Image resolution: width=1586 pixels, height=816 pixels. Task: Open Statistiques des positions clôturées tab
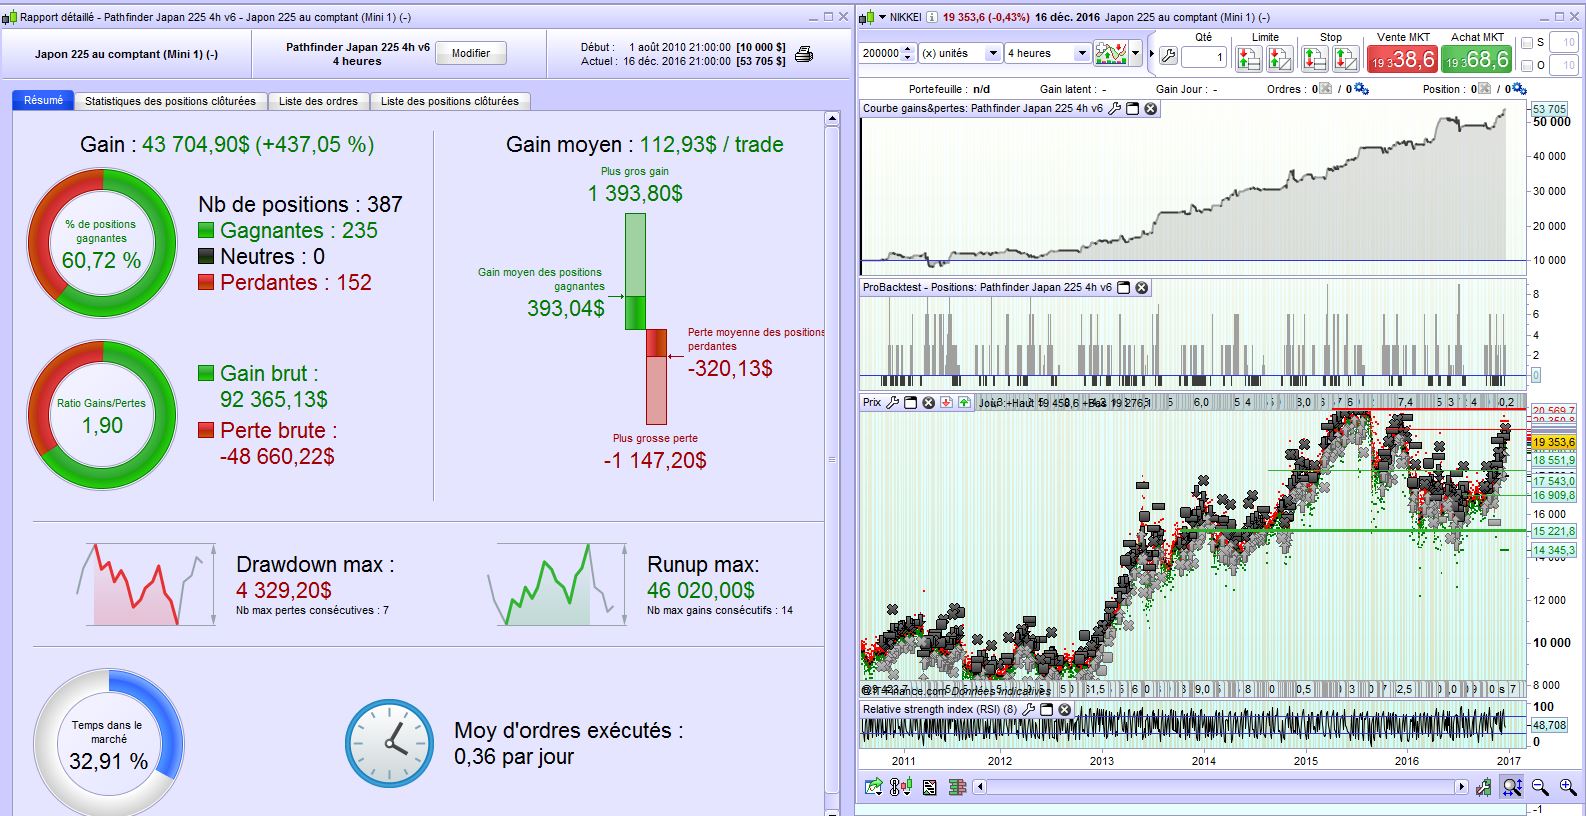(x=170, y=101)
